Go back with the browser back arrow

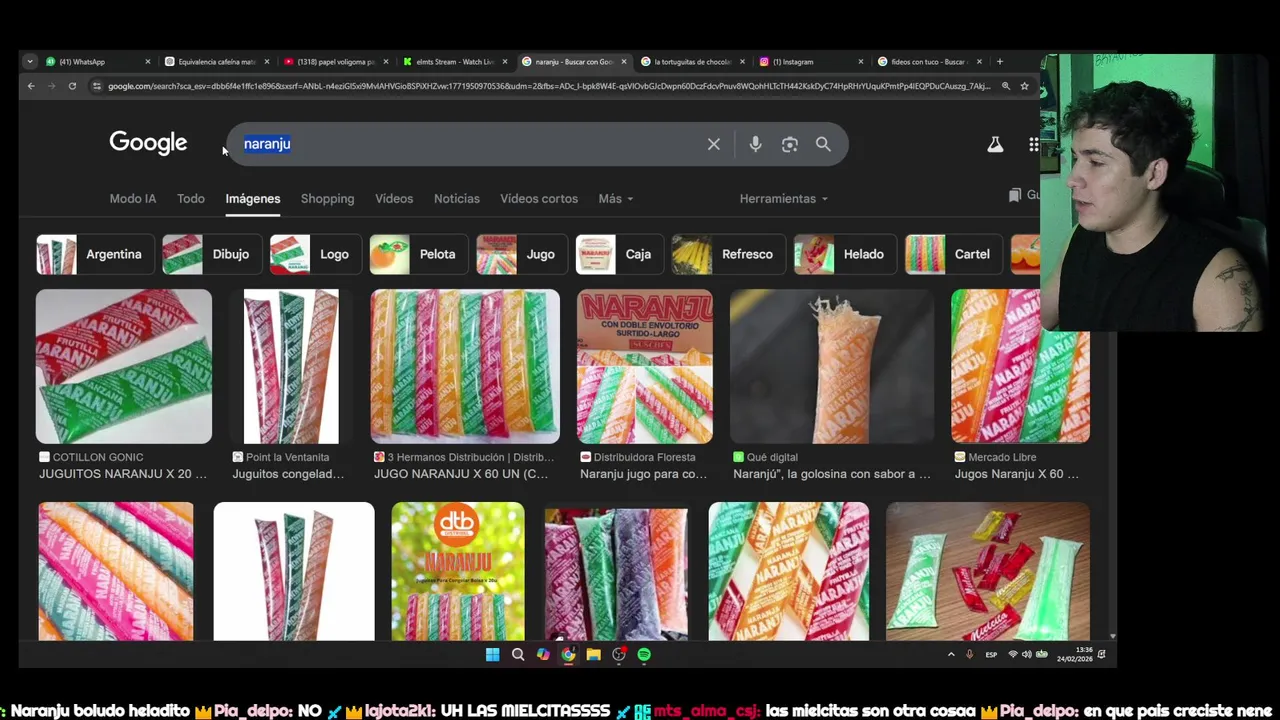(x=31, y=86)
